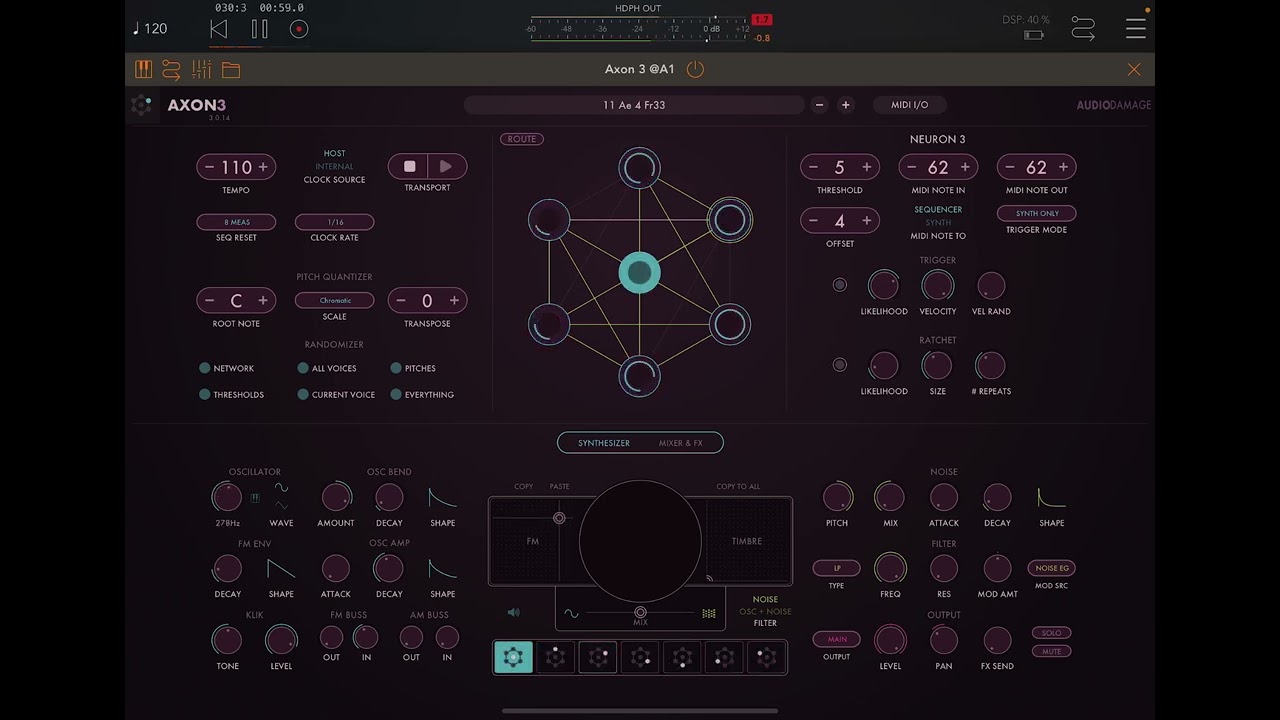Randomize PITCHES
The height and width of the screenshot is (720, 1280).
[x=396, y=368]
